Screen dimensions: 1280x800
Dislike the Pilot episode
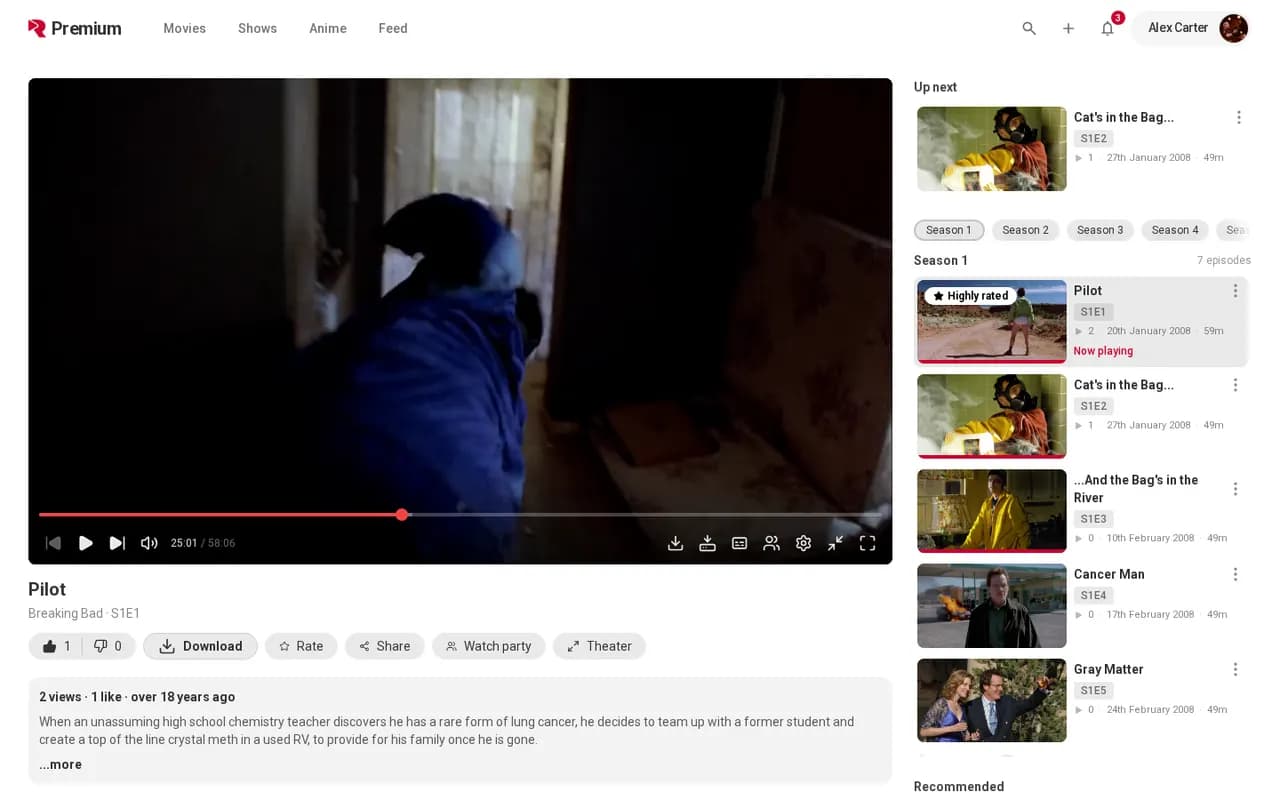pyautogui.click(x=108, y=646)
